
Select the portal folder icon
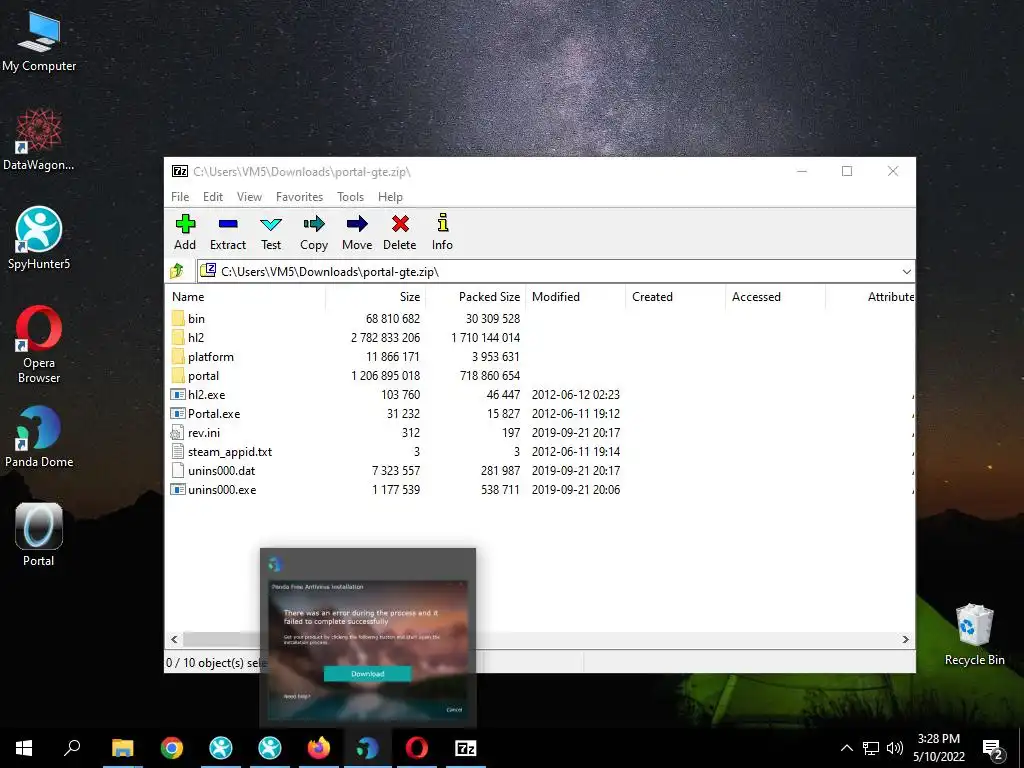(x=178, y=376)
